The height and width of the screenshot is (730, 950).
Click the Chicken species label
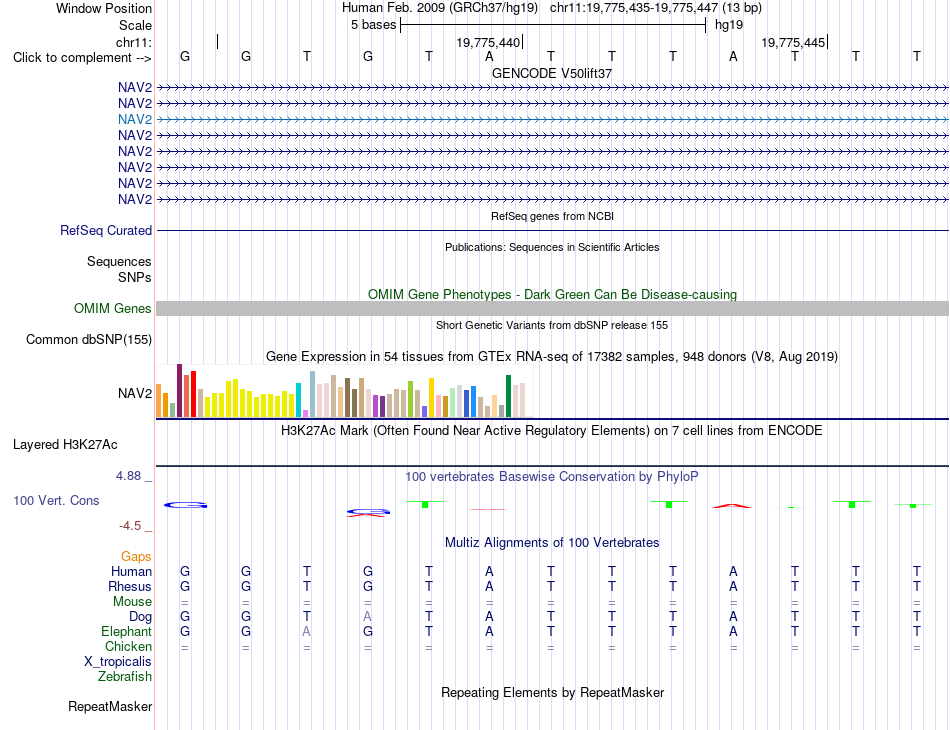click(x=128, y=646)
